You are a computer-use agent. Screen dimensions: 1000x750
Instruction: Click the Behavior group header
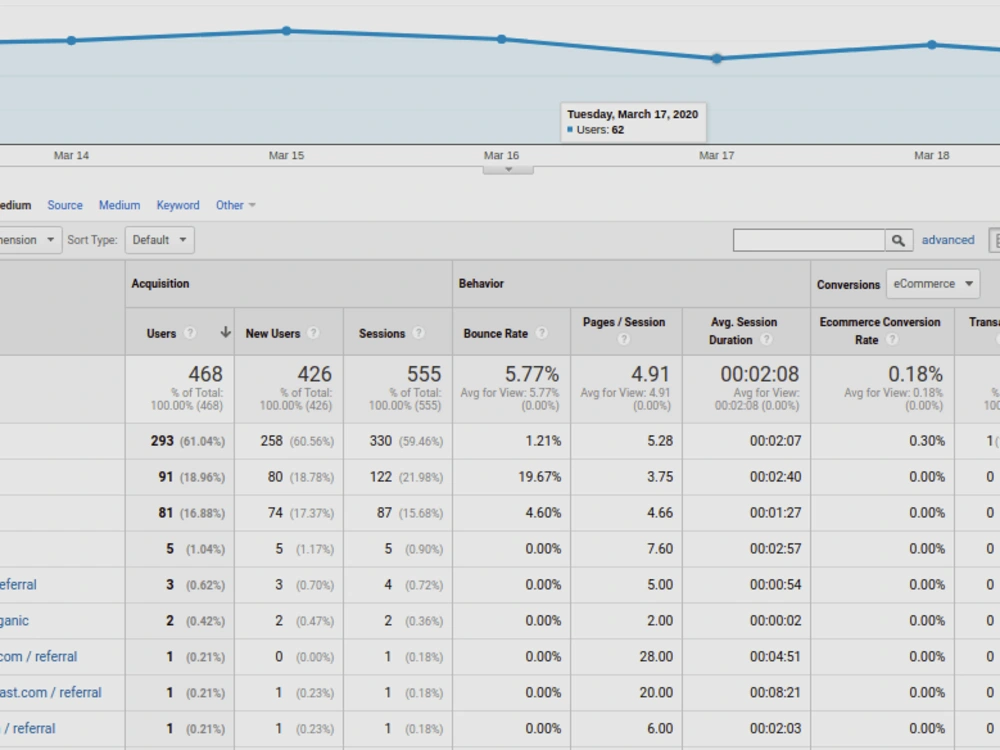point(481,284)
